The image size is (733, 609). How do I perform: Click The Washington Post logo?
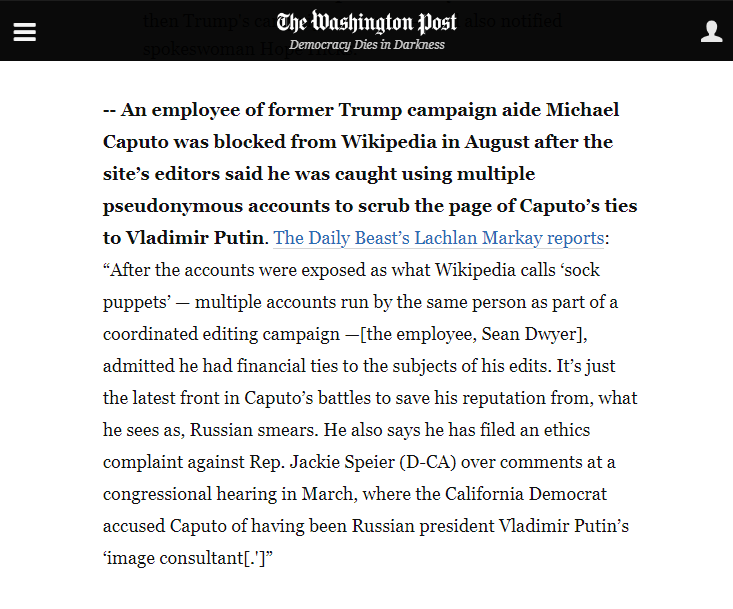[x=366, y=22]
